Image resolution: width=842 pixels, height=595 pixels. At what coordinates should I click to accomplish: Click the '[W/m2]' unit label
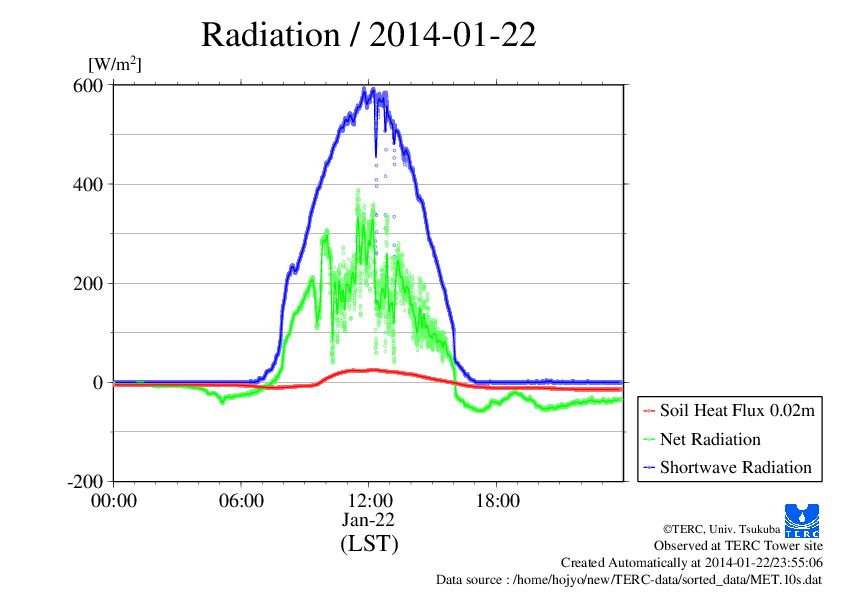[115, 64]
